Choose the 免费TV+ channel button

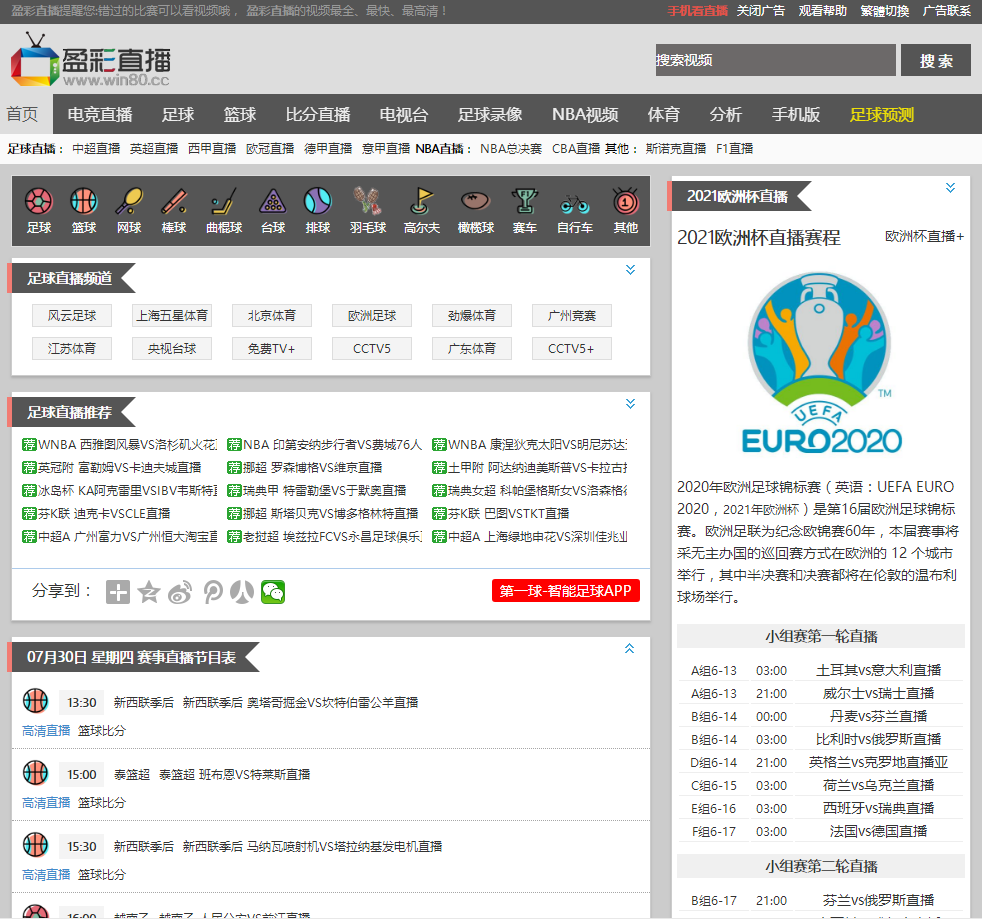click(271, 349)
